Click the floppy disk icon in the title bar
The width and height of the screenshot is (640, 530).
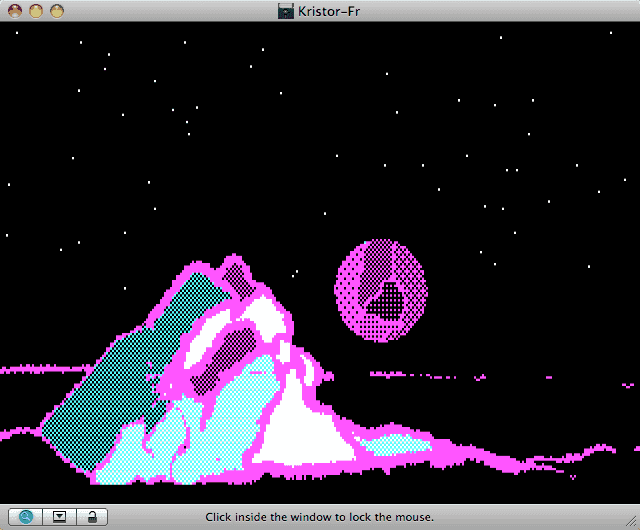(286, 11)
